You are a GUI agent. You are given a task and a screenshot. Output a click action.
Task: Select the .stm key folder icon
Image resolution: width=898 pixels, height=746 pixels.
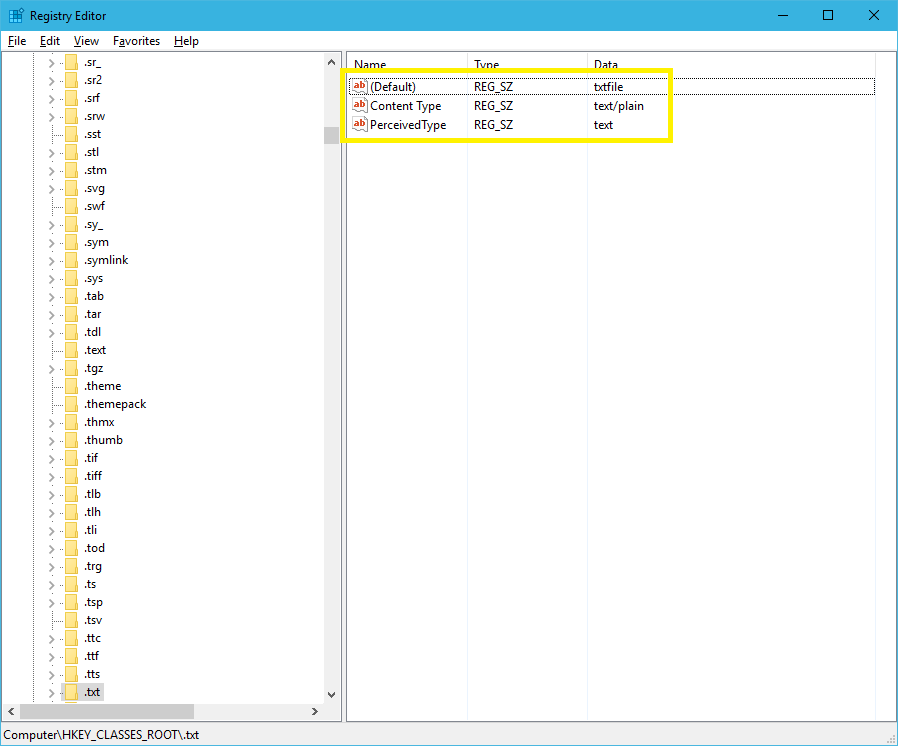[72, 170]
